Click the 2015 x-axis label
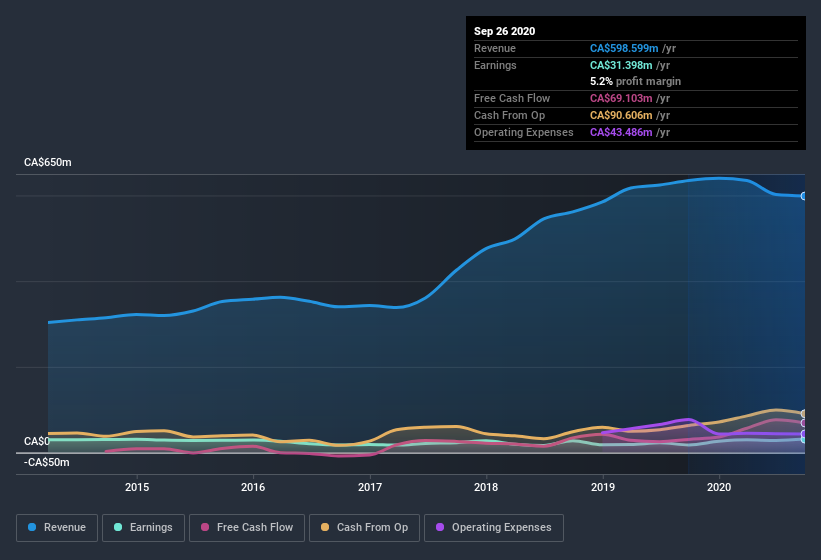Image resolution: width=821 pixels, height=560 pixels. coord(137,487)
